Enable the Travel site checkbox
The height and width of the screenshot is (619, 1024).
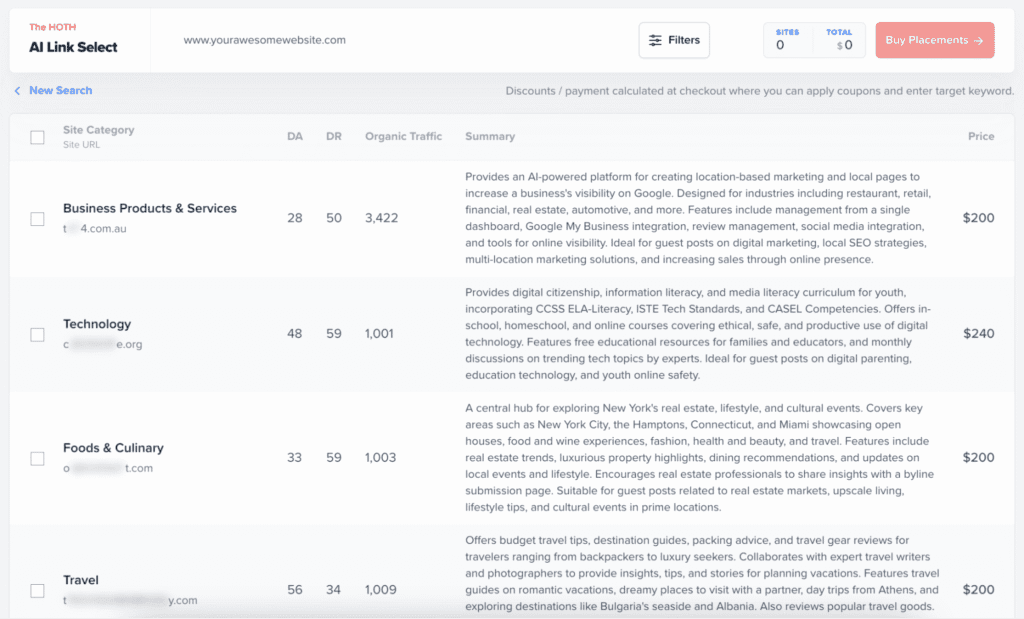click(x=37, y=590)
